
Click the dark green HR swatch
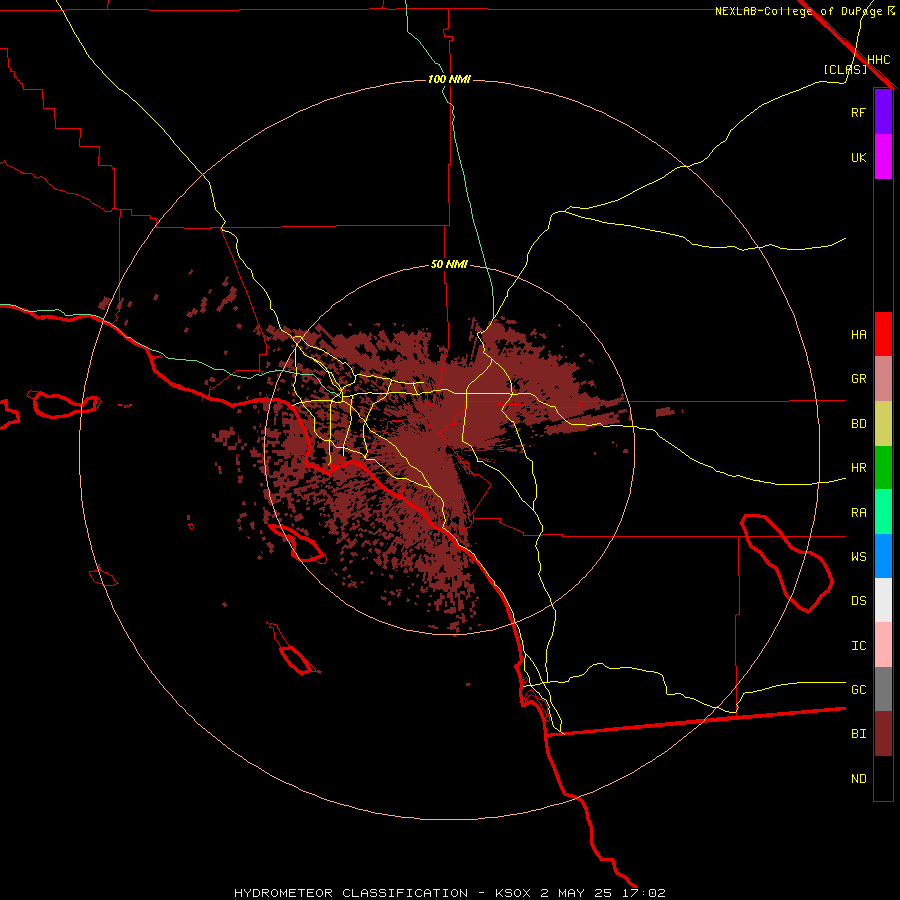[x=883, y=468]
